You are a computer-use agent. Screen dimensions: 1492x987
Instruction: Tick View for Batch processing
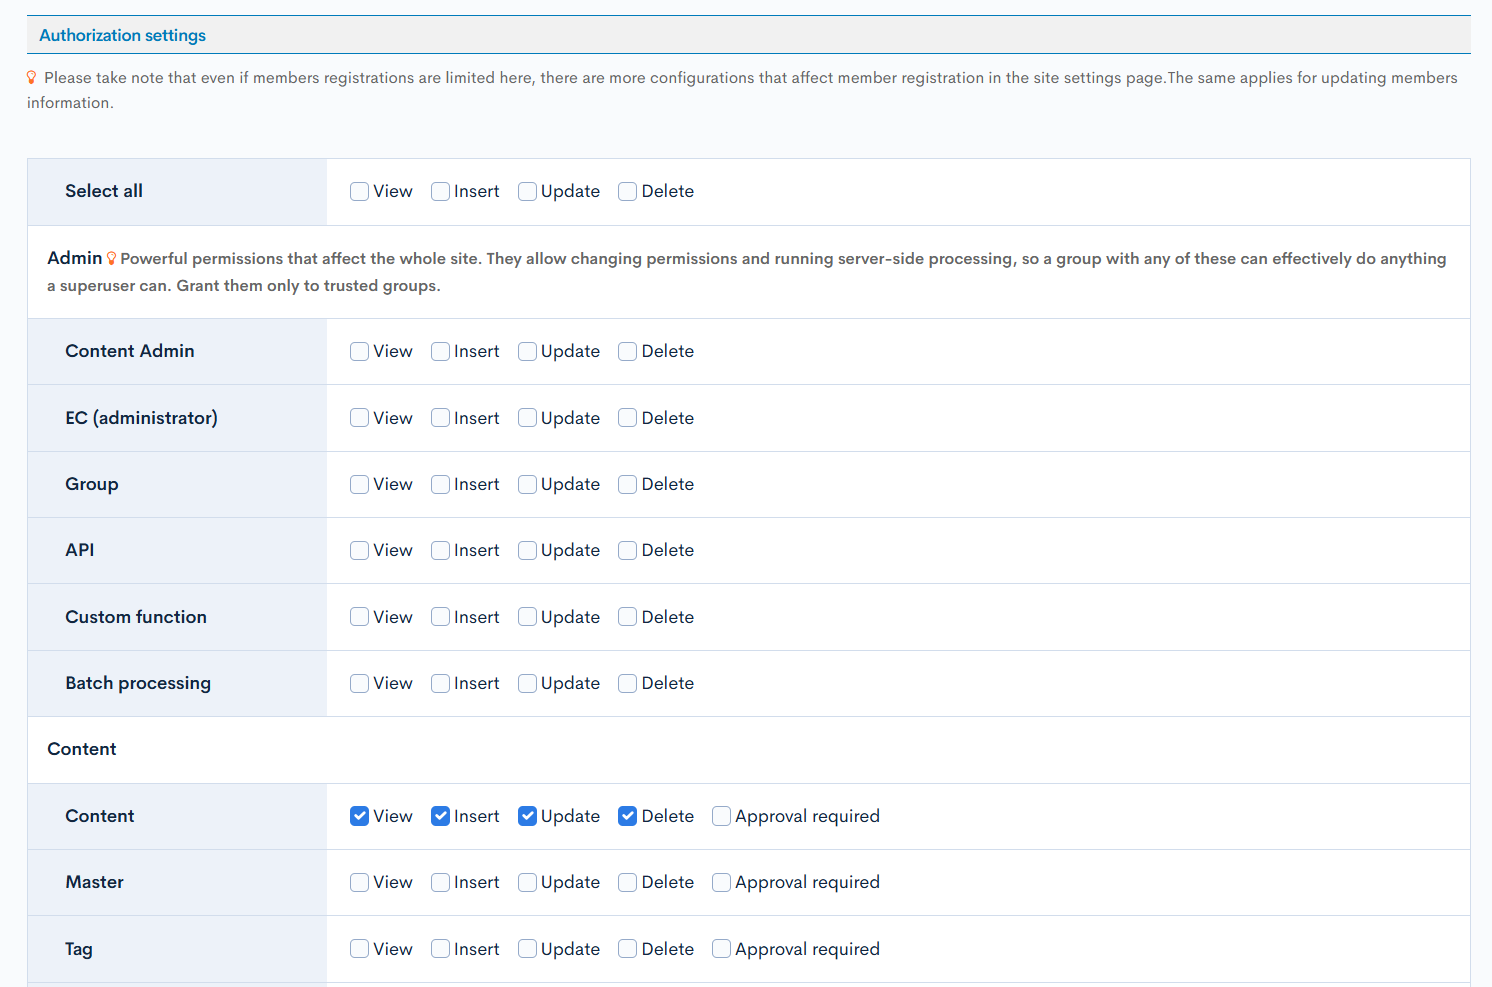pos(359,683)
